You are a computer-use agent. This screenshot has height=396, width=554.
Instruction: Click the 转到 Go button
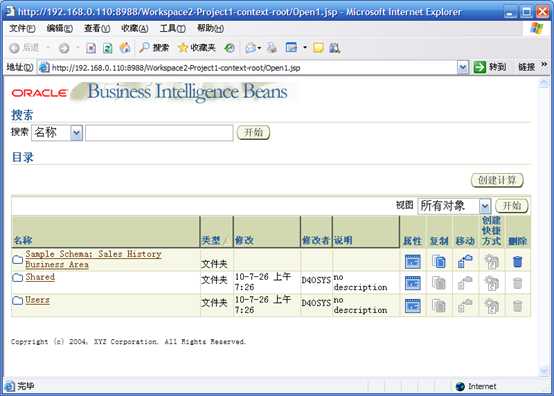point(490,67)
